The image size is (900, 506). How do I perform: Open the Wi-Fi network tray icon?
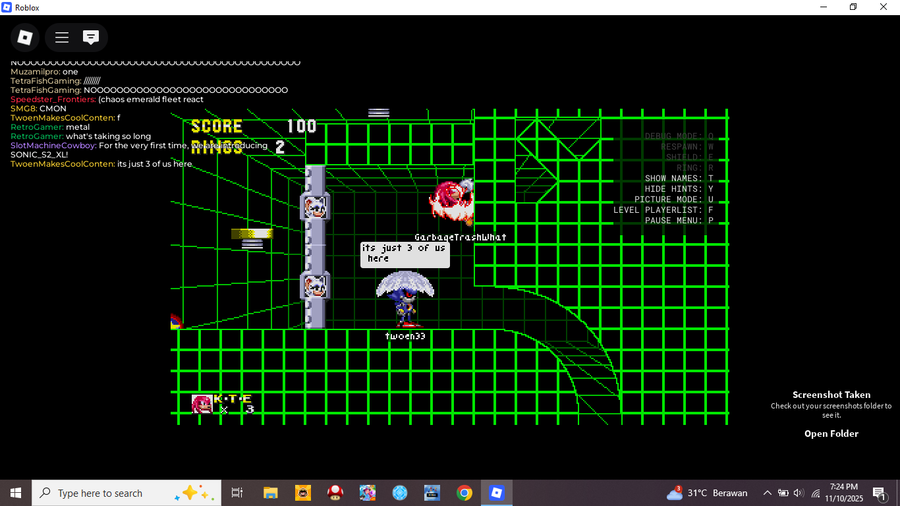click(x=815, y=493)
